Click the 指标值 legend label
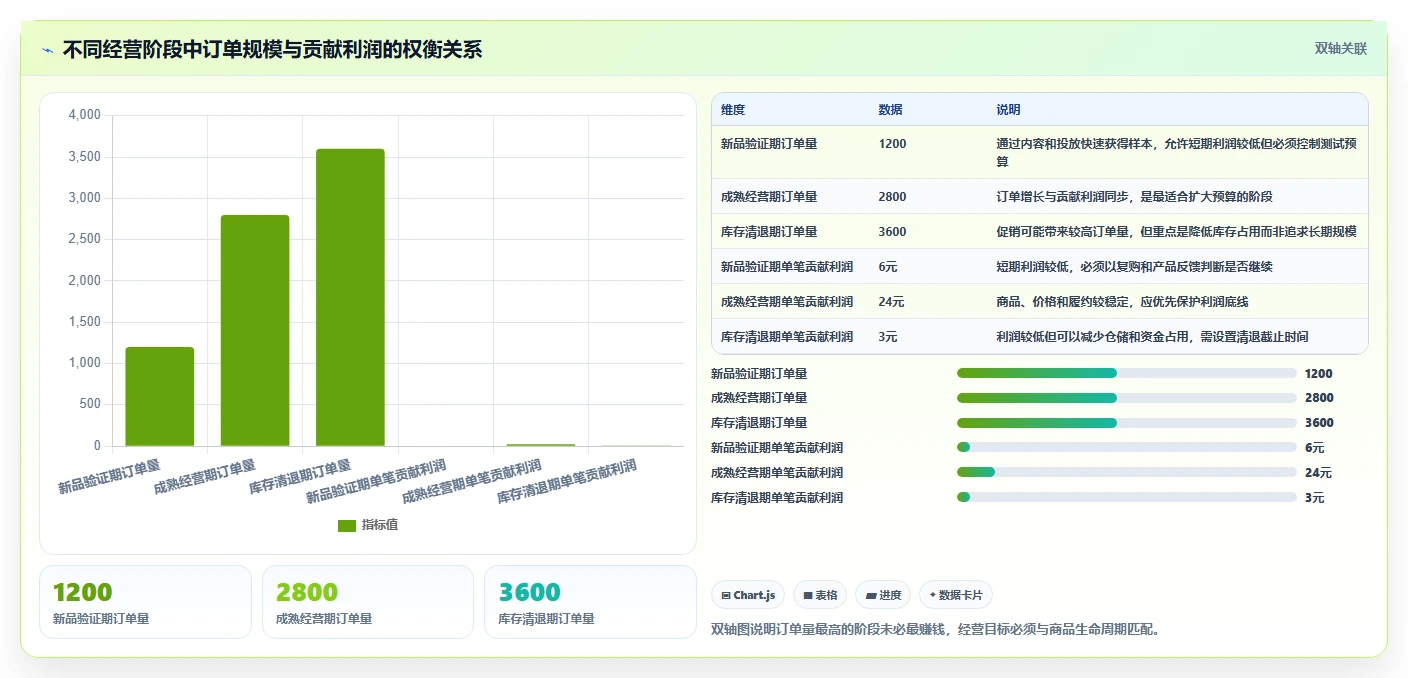Screen dimensions: 1408x678 point(380,525)
